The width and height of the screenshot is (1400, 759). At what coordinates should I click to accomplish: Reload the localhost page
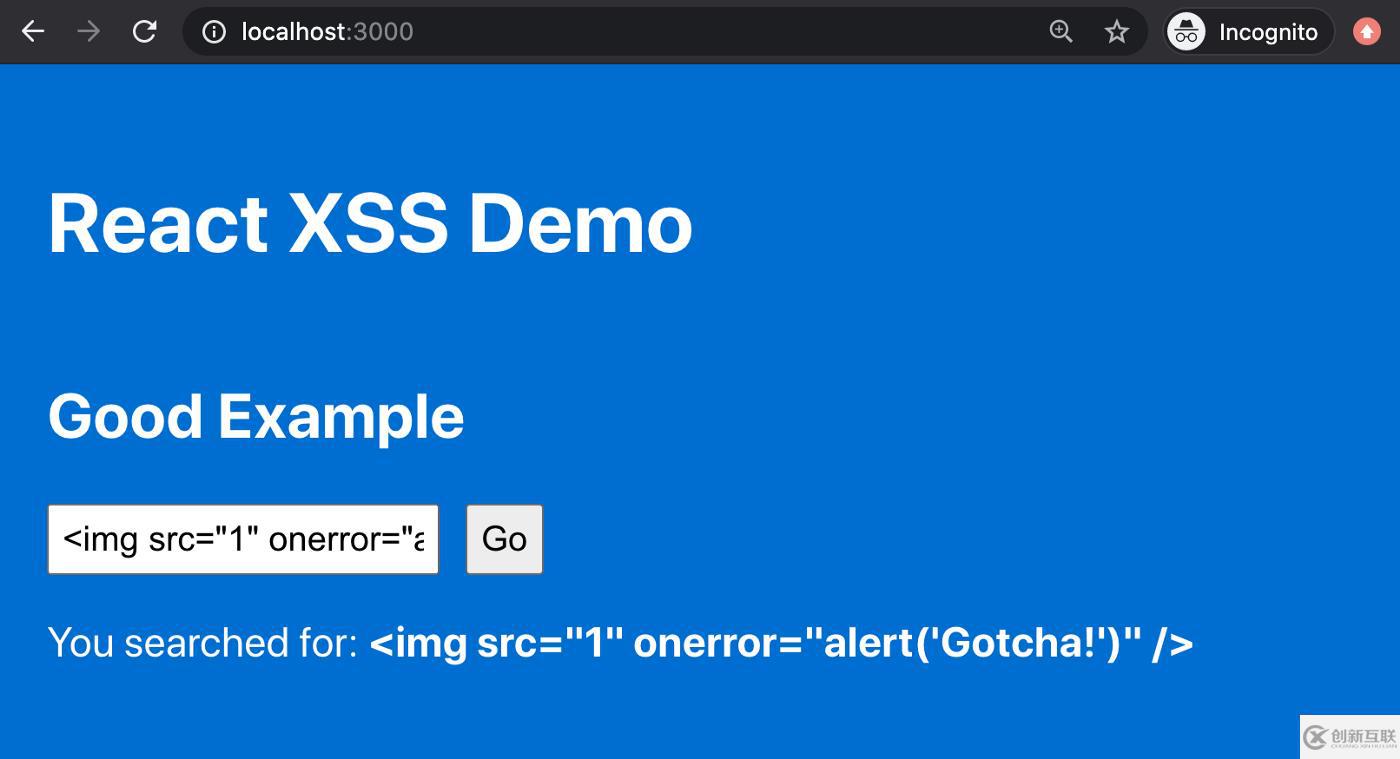coord(145,32)
